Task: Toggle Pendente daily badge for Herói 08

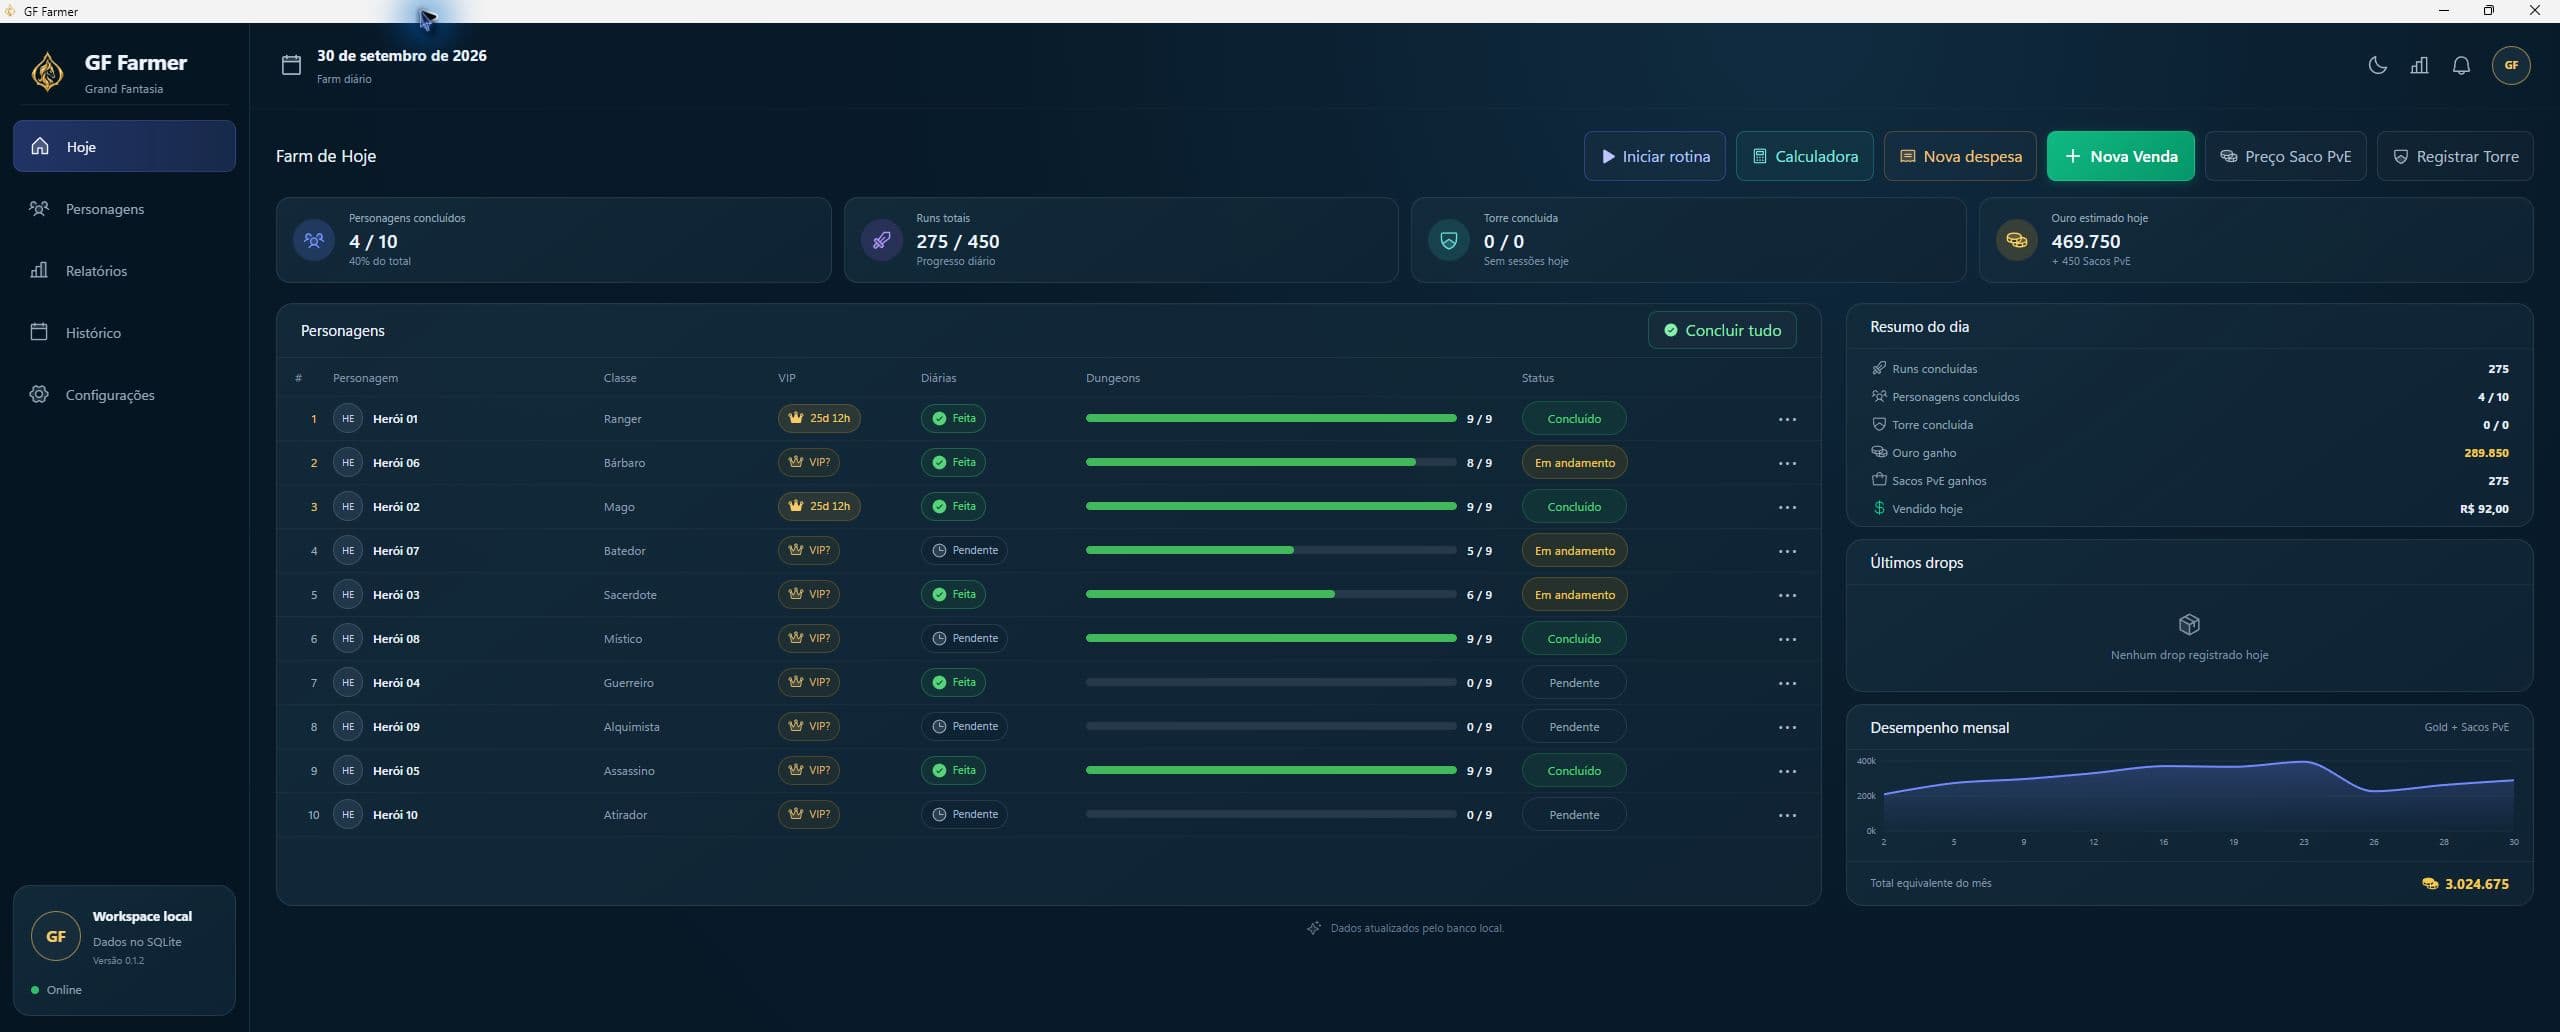Action: click(964, 638)
